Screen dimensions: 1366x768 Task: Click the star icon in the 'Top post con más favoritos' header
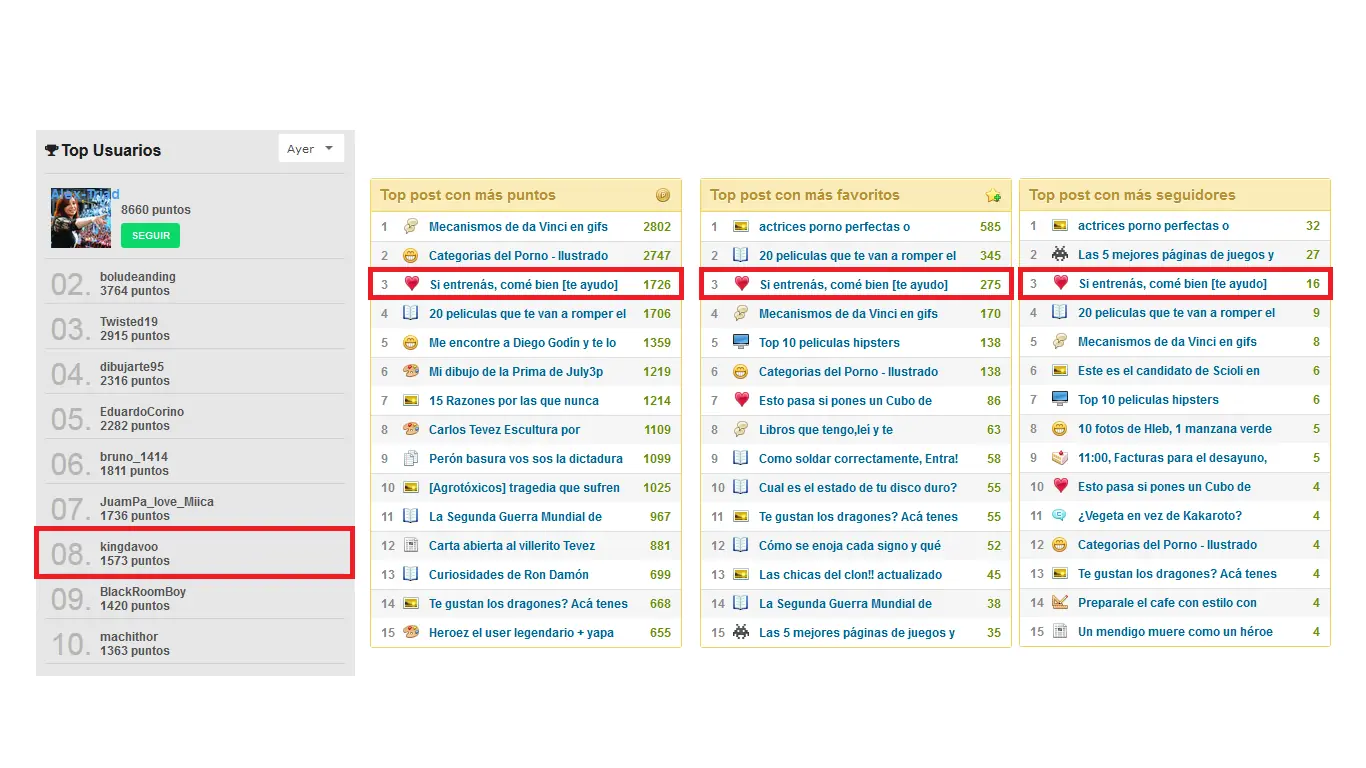coord(992,195)
